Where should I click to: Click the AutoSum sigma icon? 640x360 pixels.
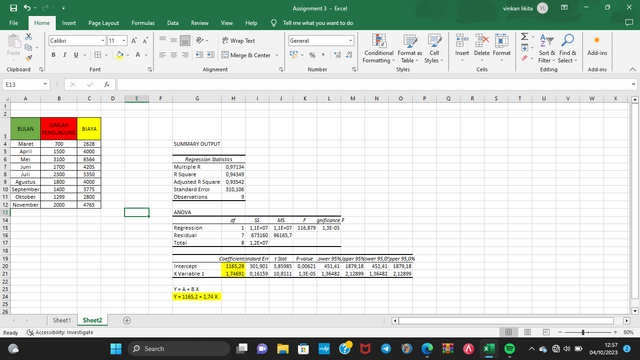click(x=524, y=37)
